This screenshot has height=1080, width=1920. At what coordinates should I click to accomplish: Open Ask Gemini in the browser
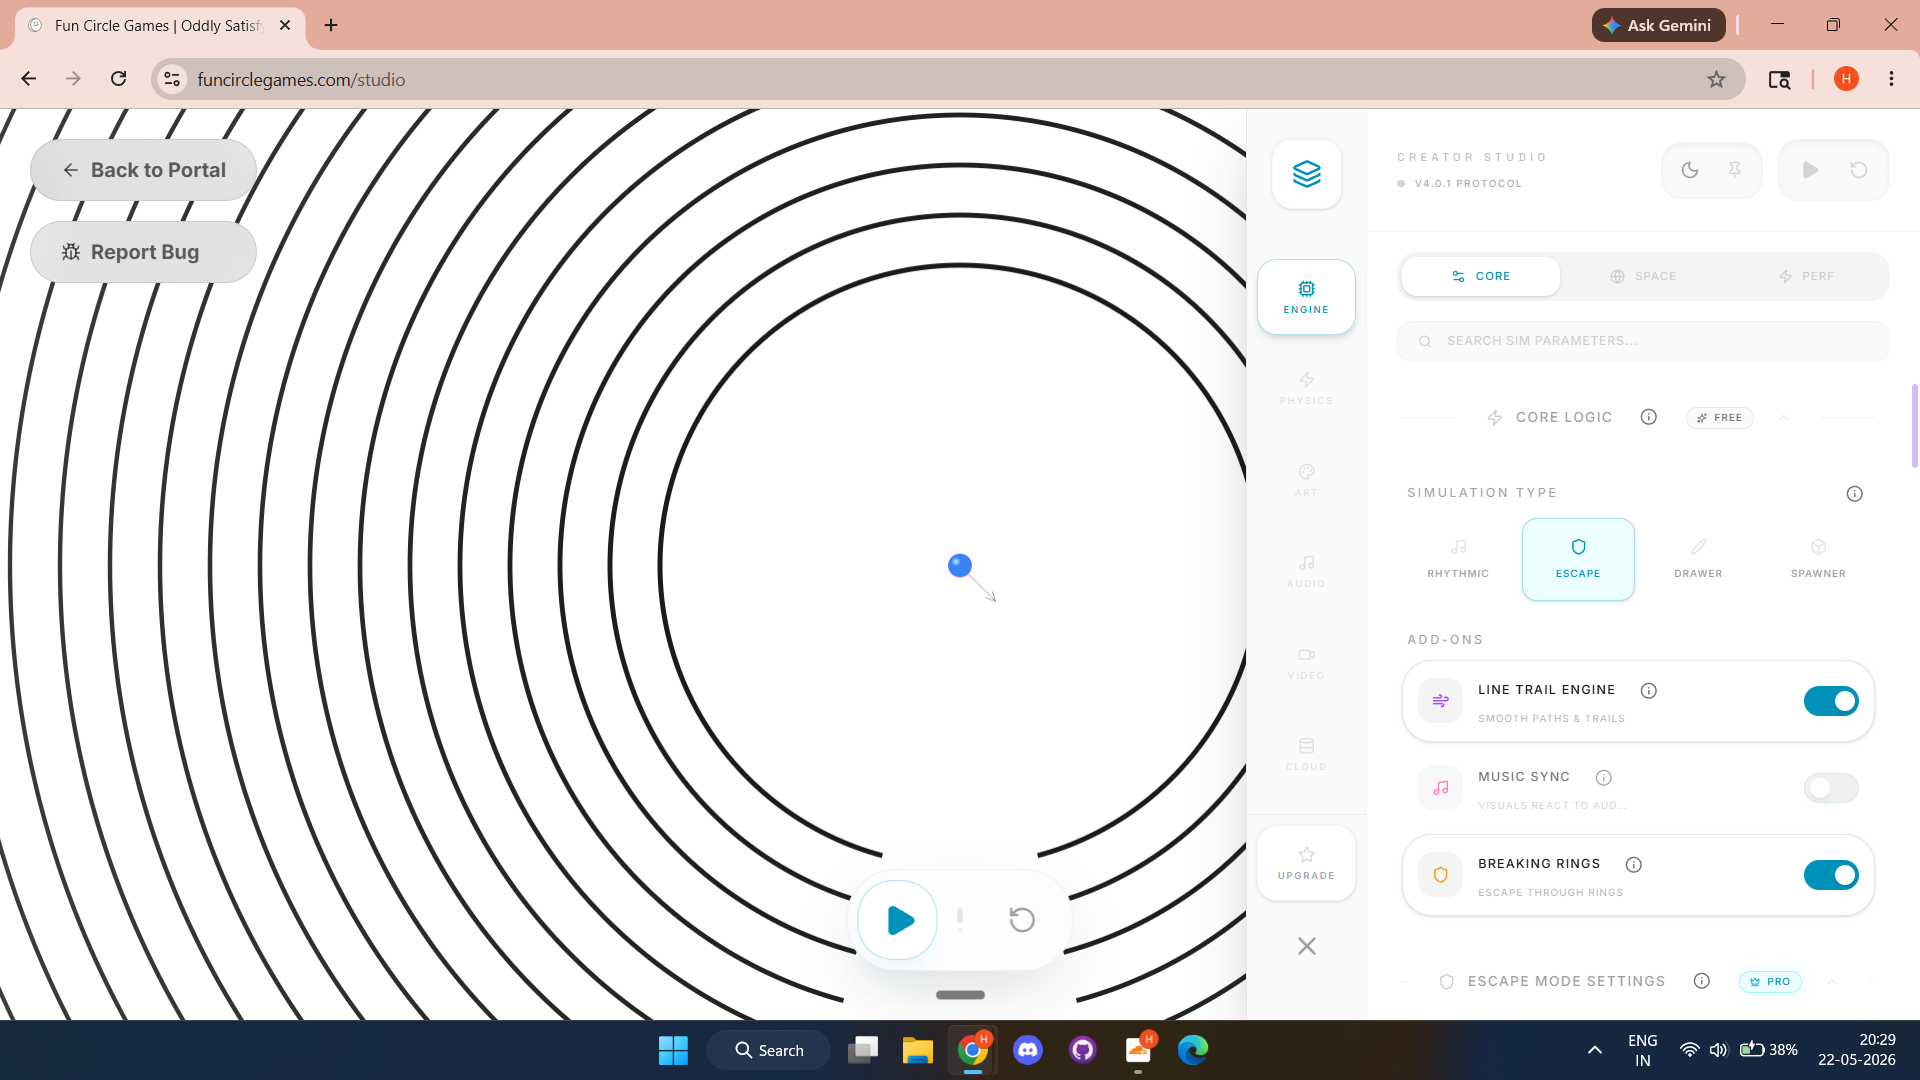[x=1658, y=25]
